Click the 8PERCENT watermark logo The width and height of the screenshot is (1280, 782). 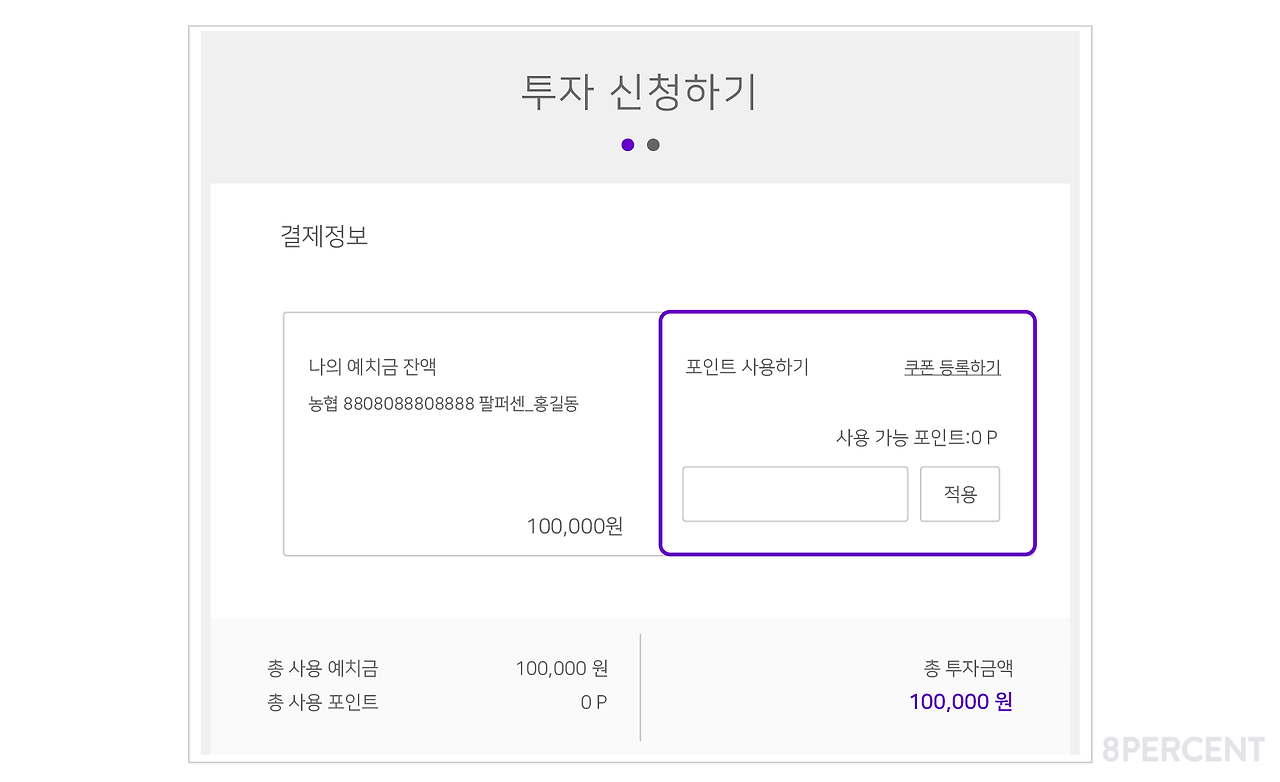pyautogui.click(x=1183, y=750)
